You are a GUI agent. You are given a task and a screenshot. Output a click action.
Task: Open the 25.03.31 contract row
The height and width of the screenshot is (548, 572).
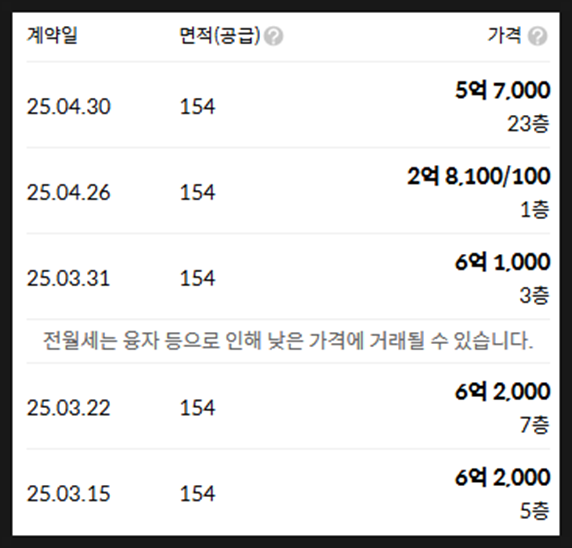(288, 277)
